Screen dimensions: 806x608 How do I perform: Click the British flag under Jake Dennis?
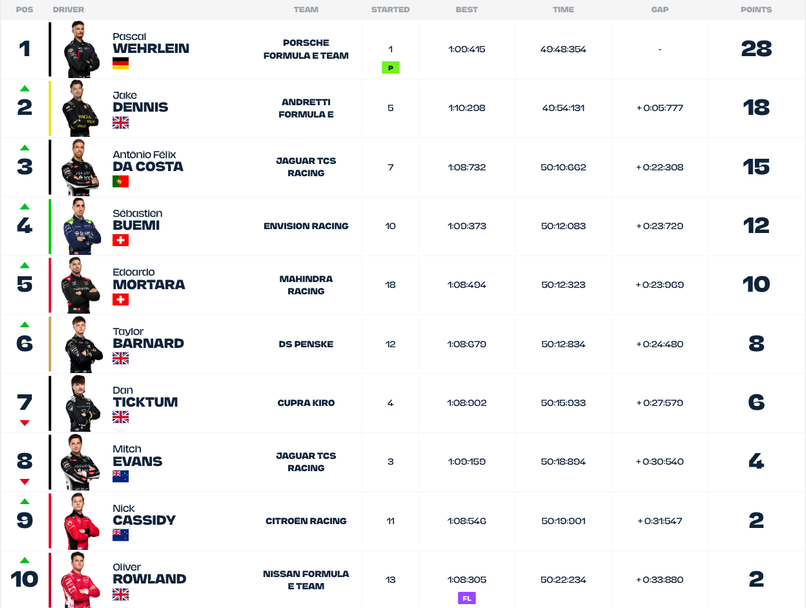tap(121, 122)
